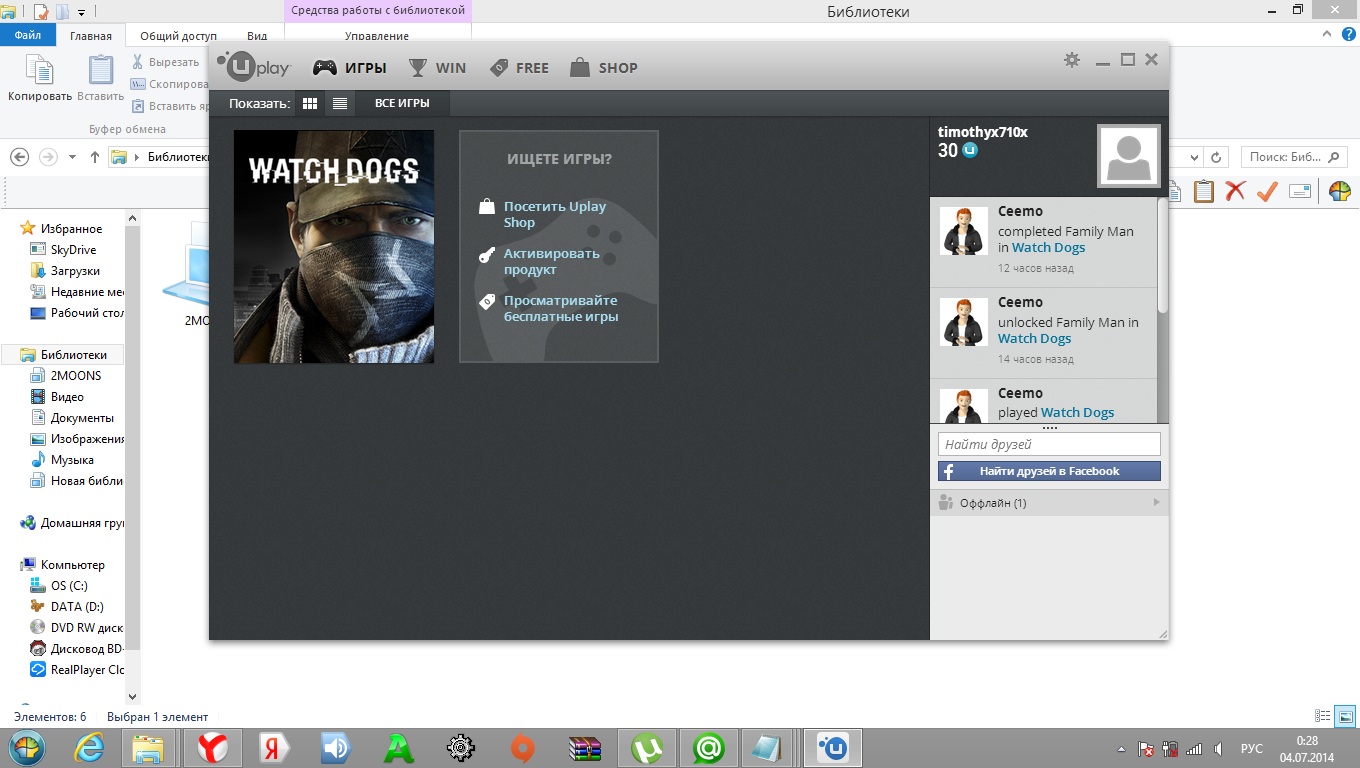This screenshot has width=1360, height=768.
Task: Click Explorer up-folder arrow
Action: coord(95,157)
